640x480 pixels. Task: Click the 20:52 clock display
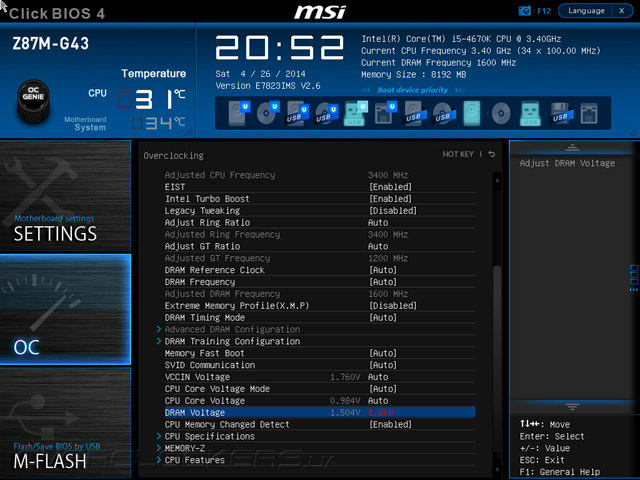tap(280, 47)
